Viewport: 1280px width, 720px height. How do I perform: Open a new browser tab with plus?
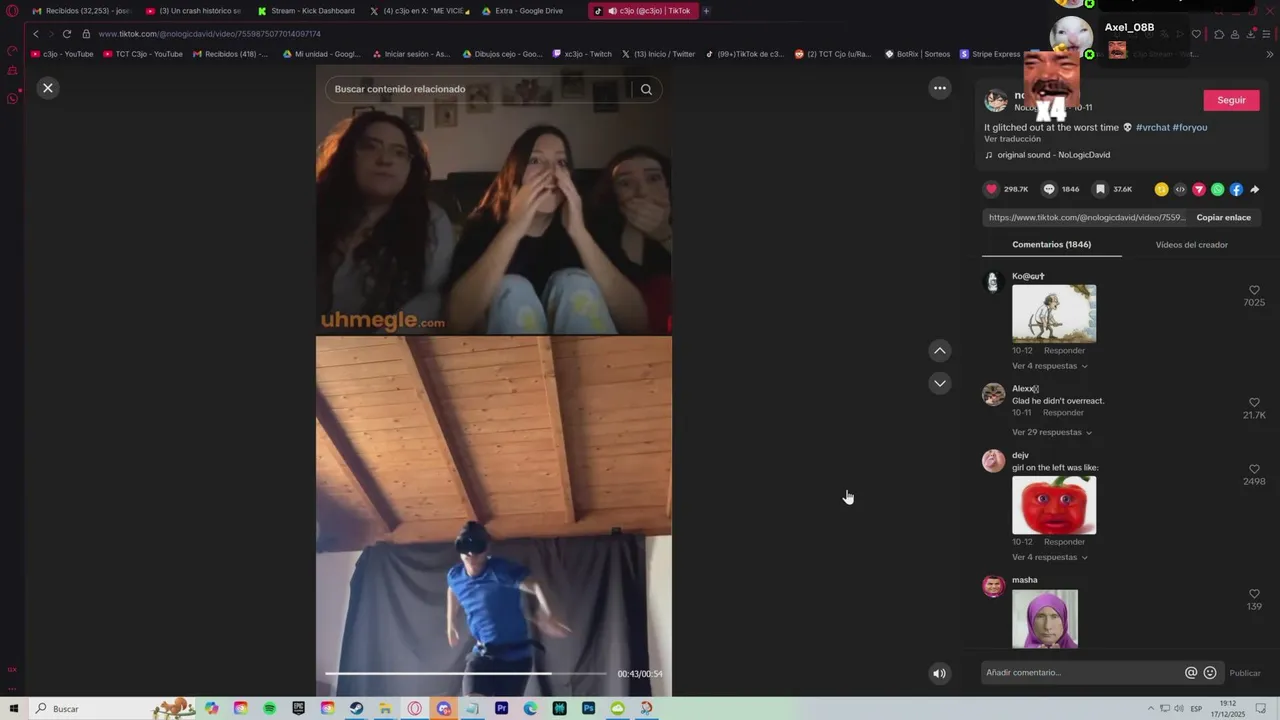tap(706, 11)
